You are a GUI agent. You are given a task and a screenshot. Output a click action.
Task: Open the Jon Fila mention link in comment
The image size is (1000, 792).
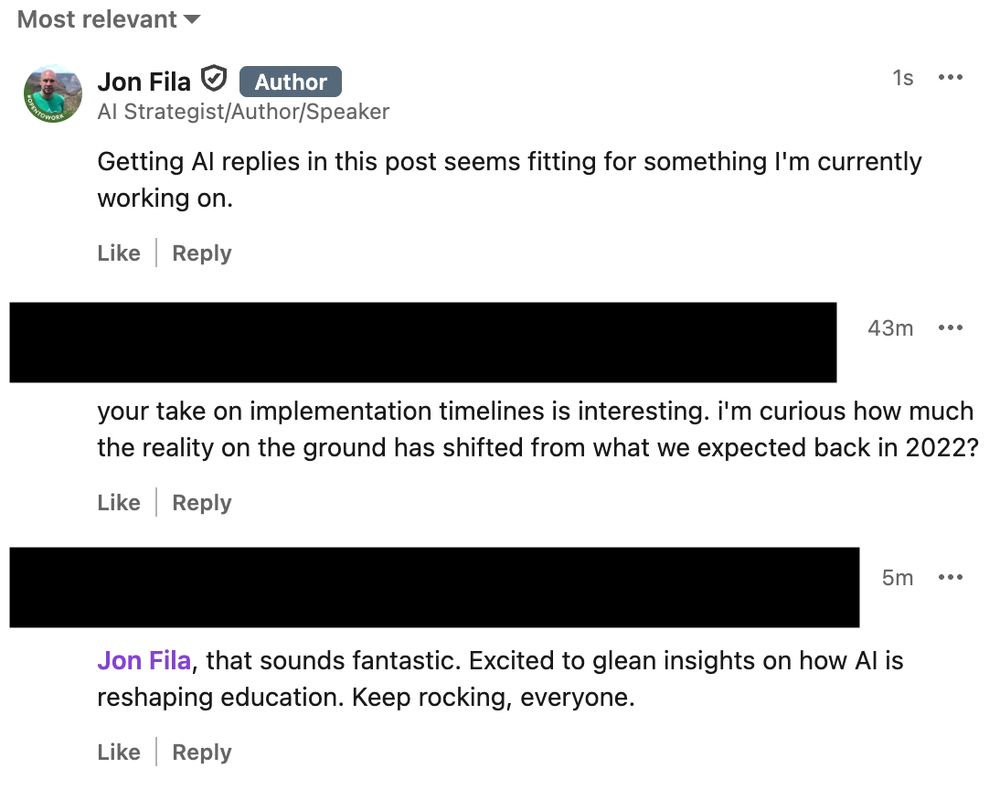(x=143, y=660)
